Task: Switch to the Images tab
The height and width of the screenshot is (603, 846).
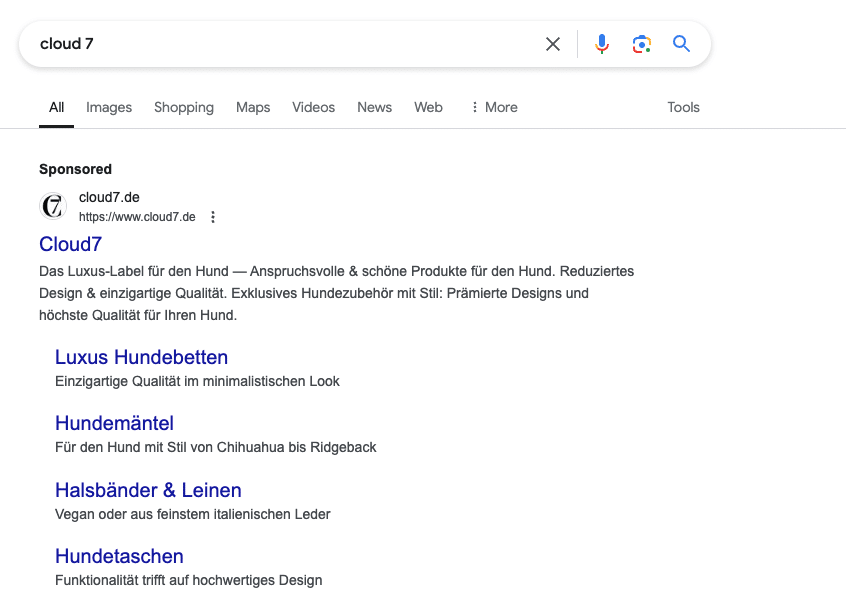Action: (109, 107)
